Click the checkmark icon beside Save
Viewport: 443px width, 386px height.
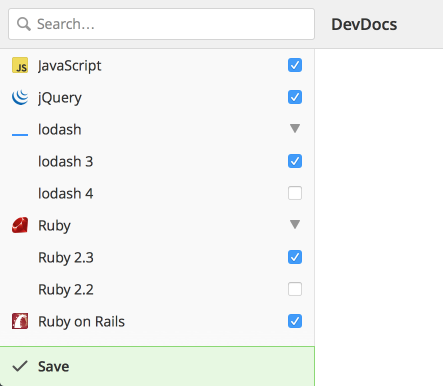tap(20, 366)
